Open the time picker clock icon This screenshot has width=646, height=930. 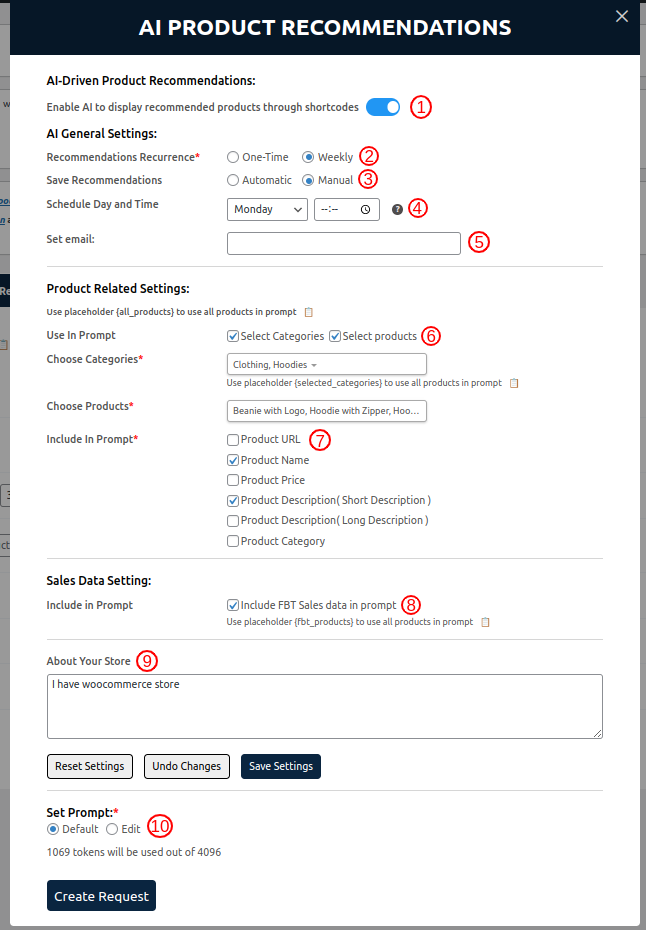366,210
